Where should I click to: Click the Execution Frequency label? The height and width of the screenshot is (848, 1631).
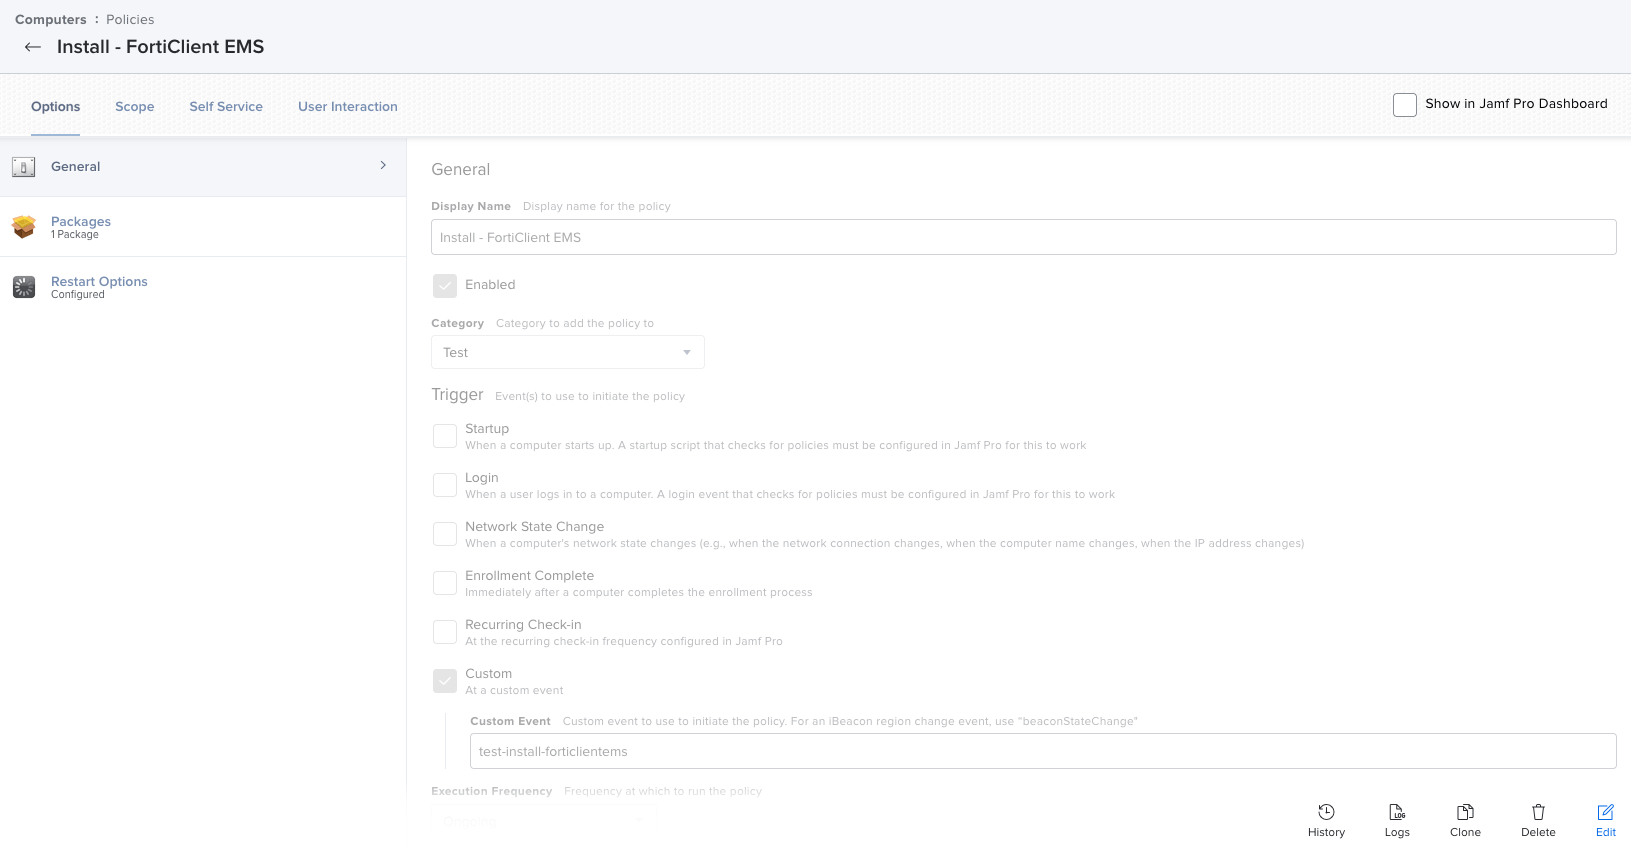tap(491, 791)
